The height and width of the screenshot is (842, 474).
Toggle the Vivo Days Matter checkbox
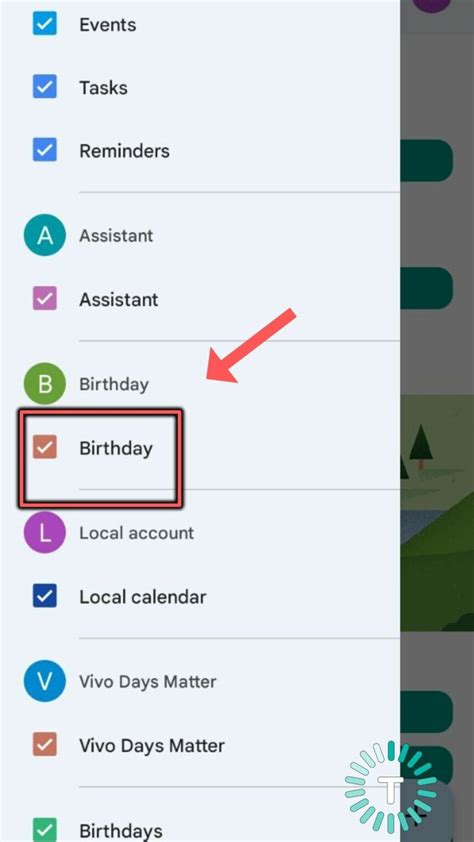point(45,745)
